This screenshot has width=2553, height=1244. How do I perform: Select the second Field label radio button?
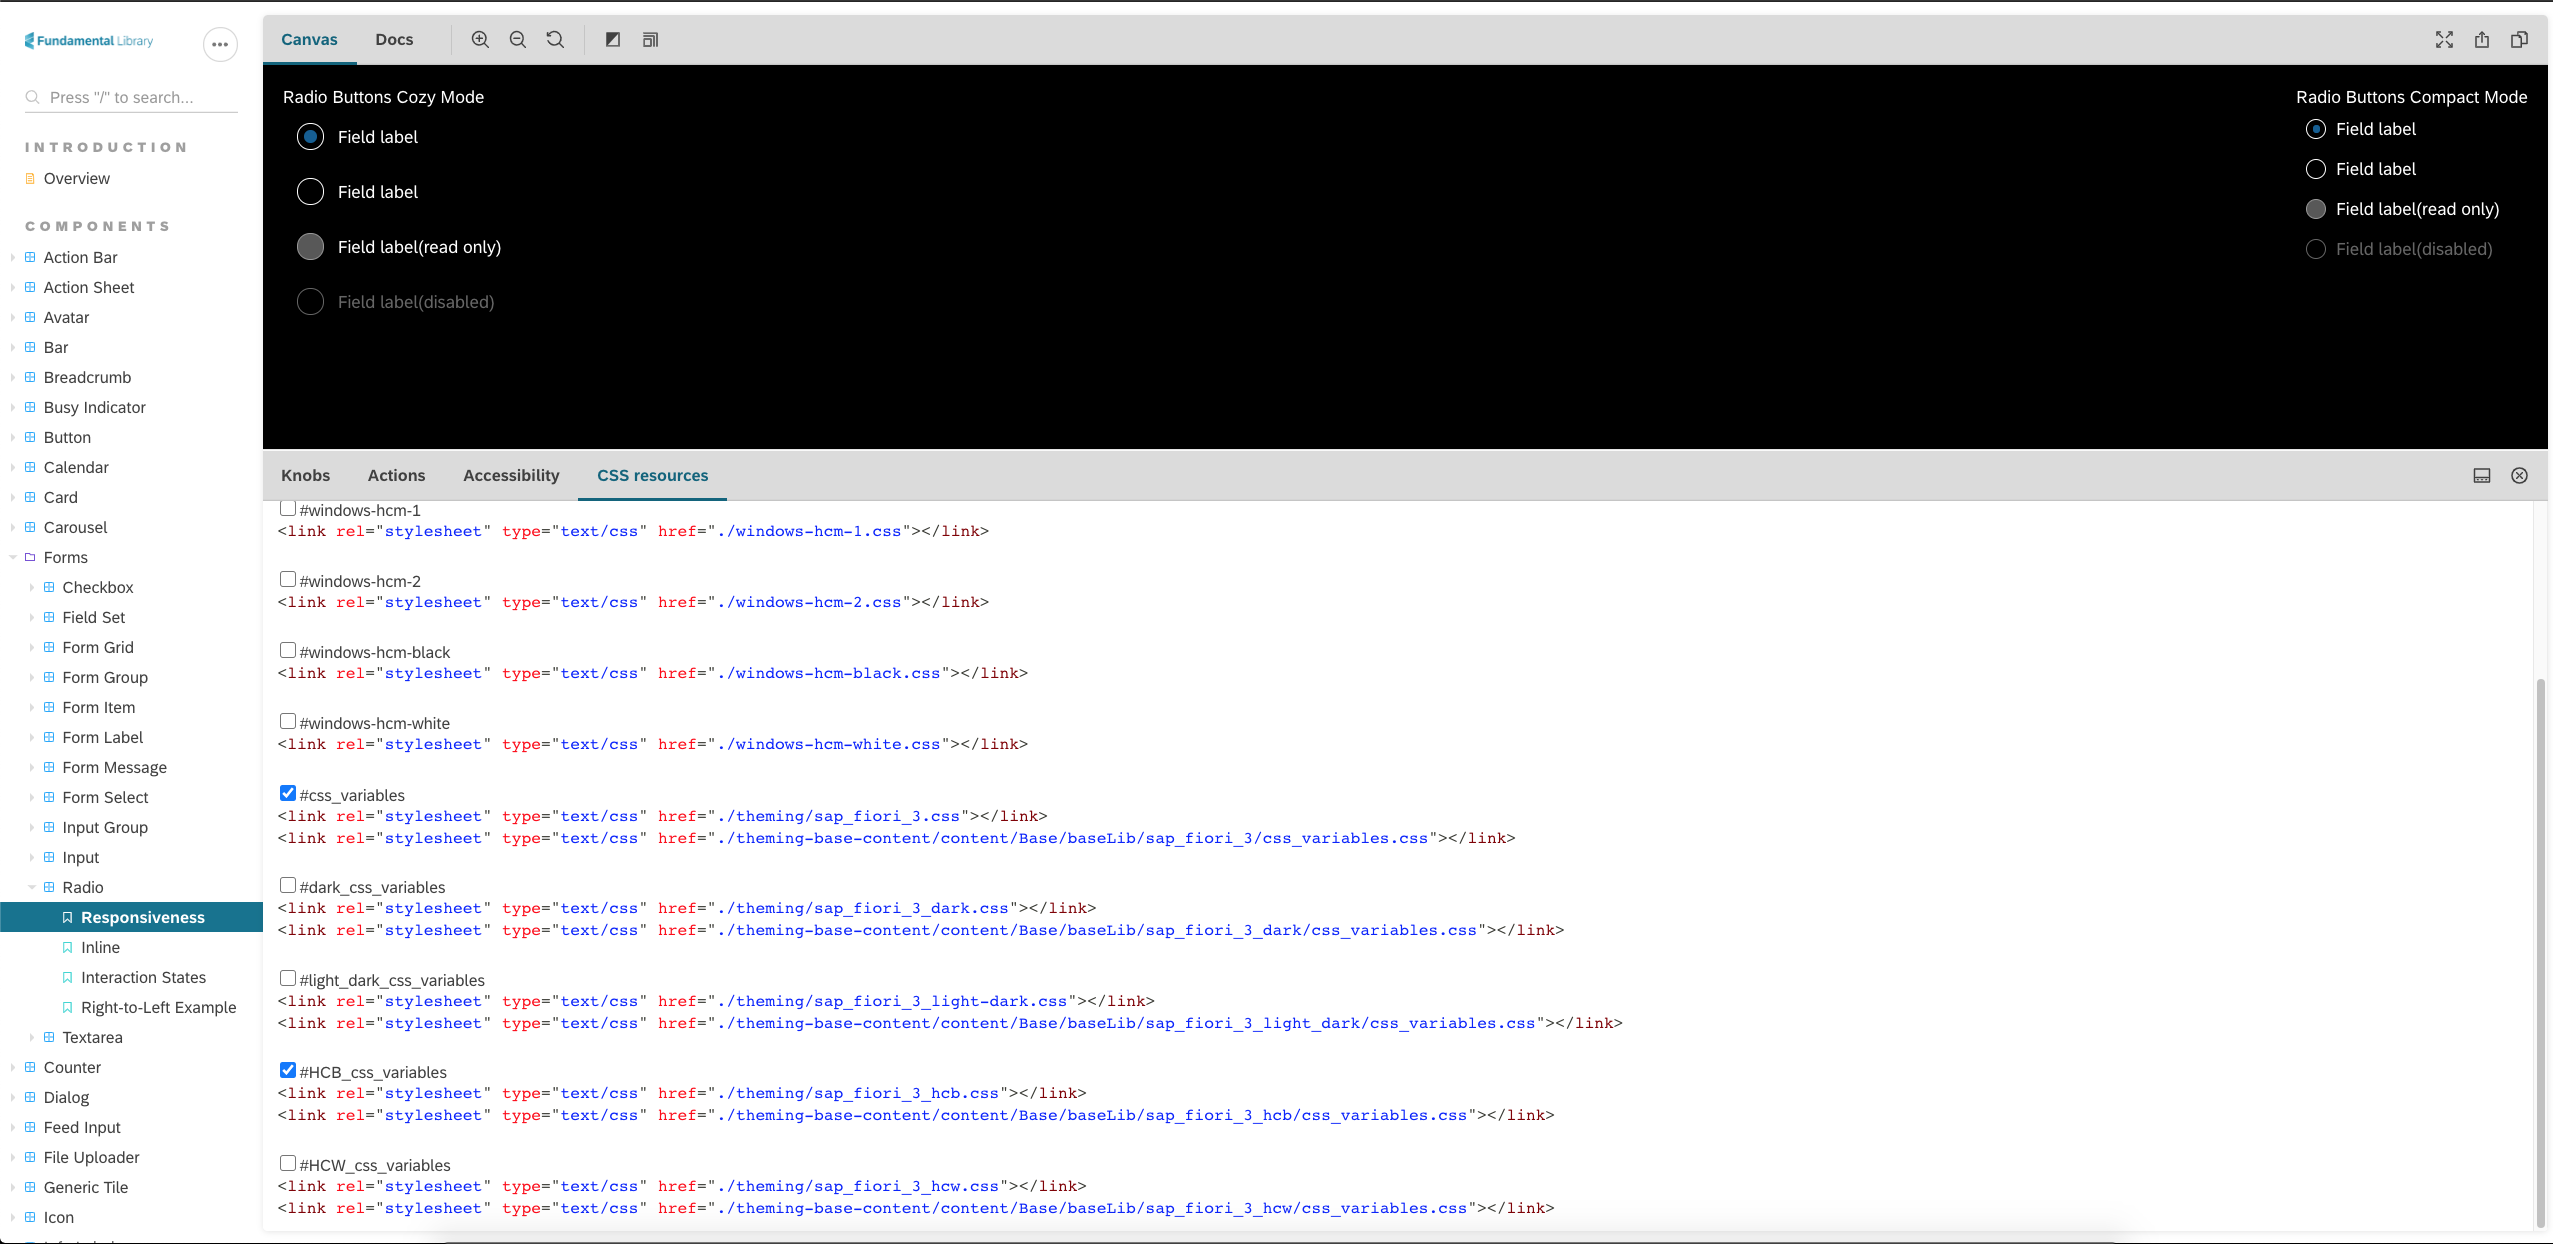pos(310,191)
